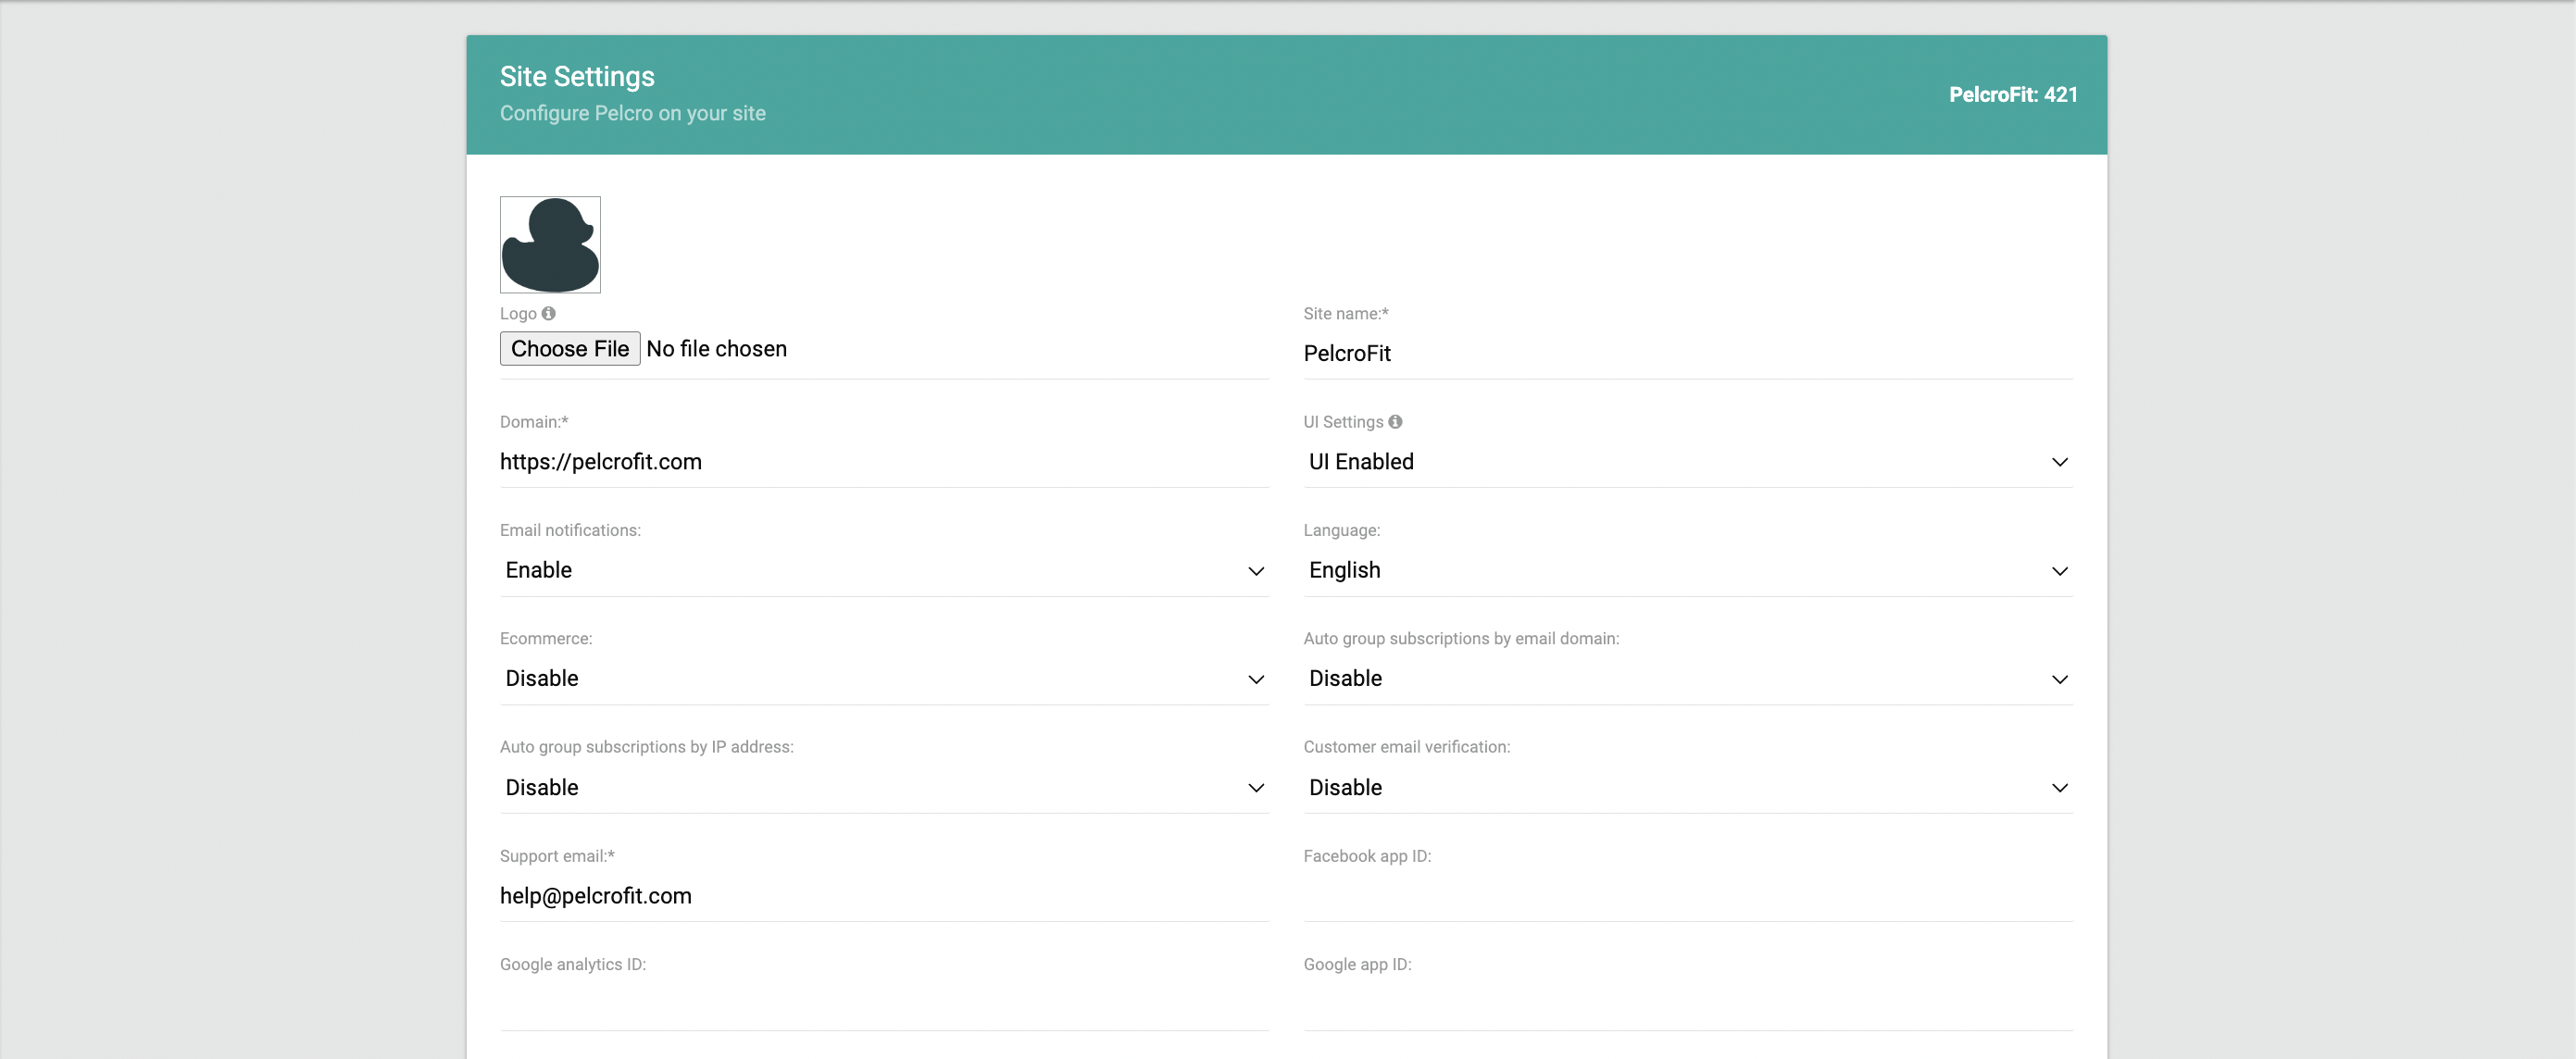Screen dimensions: 2576x1059
Task: Click the Support email field
Action: (884, 896)
